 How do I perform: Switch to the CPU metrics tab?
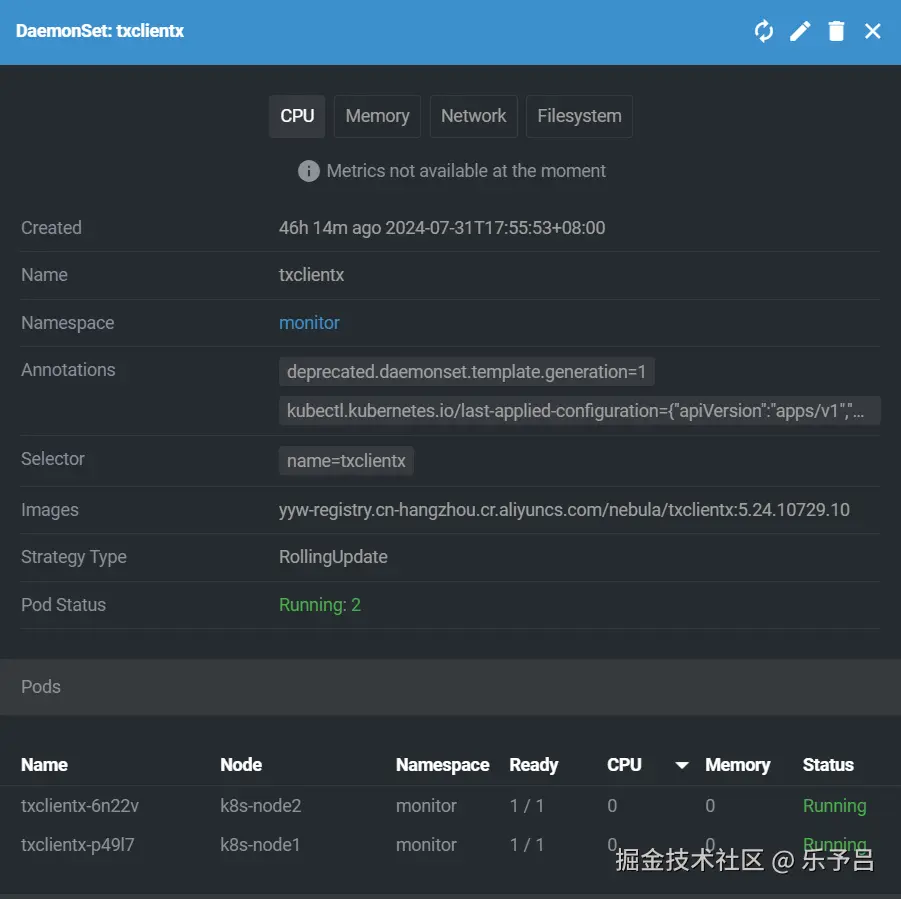(x=297, y=116)
